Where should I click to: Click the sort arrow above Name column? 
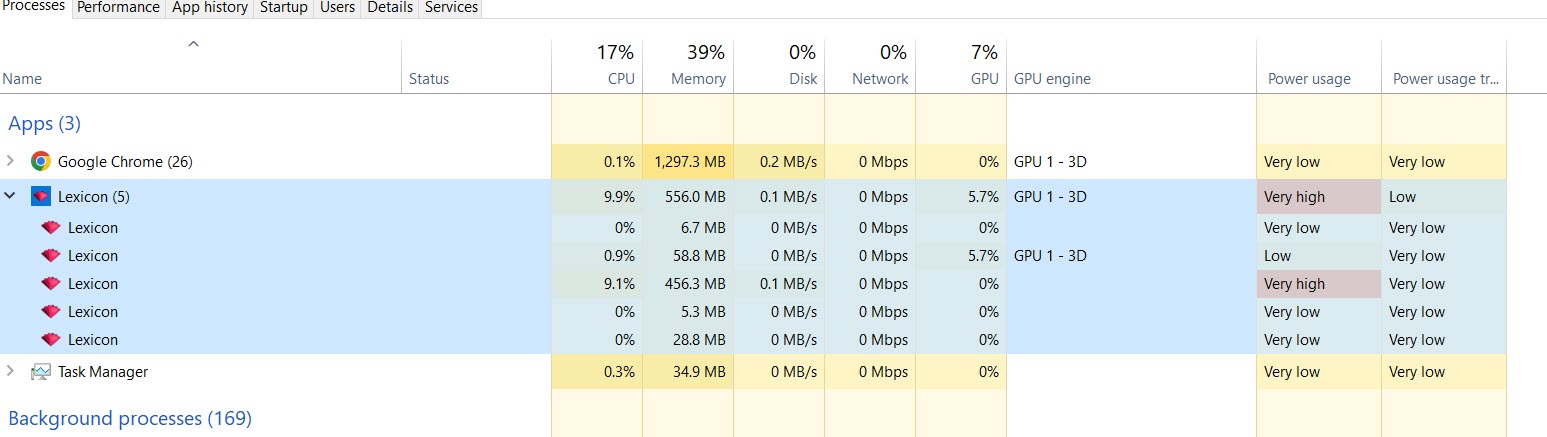(x=194, y=44)
